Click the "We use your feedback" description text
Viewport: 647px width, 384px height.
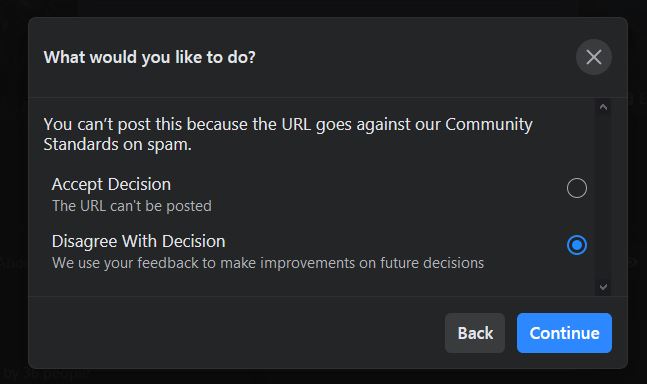(x=268, y=263)
